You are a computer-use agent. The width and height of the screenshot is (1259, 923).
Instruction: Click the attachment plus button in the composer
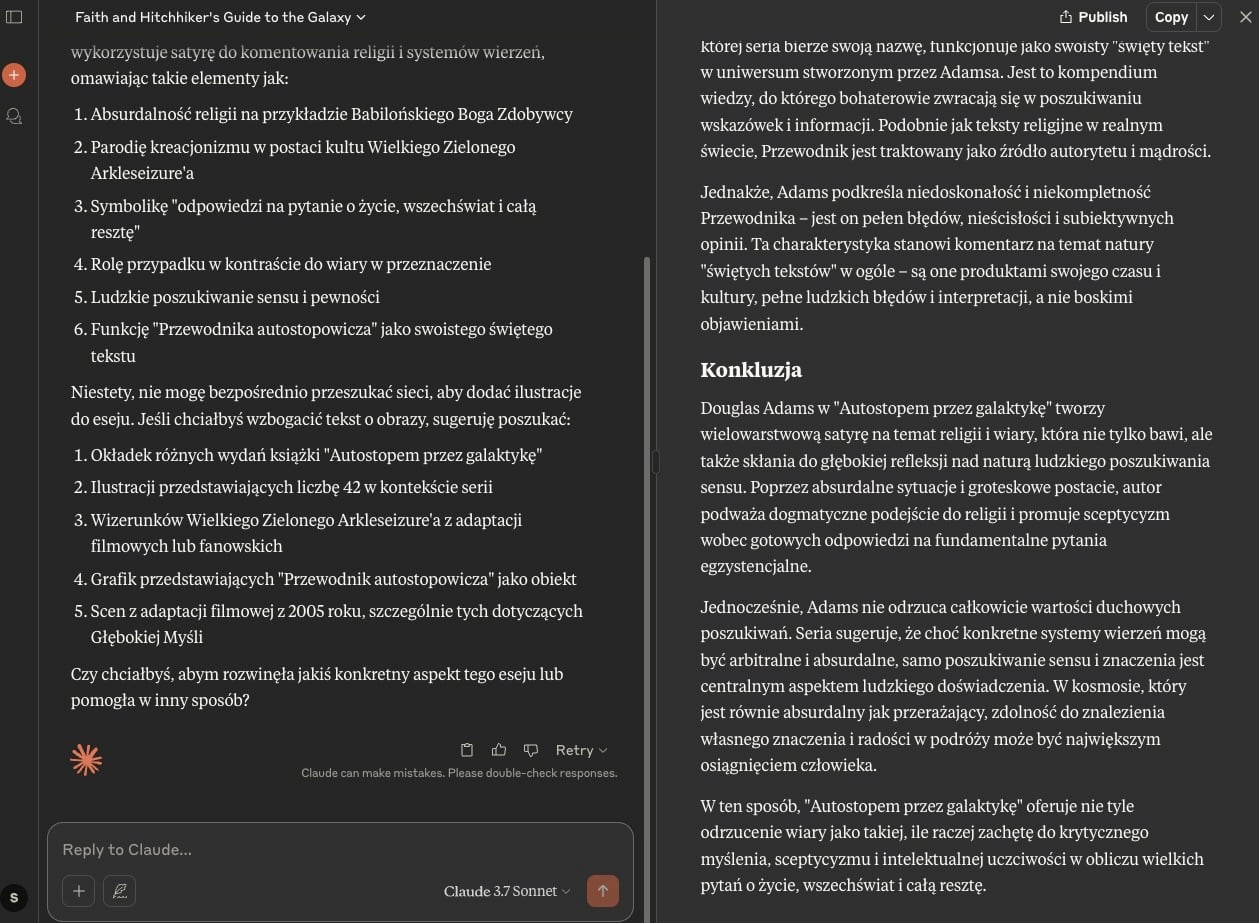coord(78,891)
